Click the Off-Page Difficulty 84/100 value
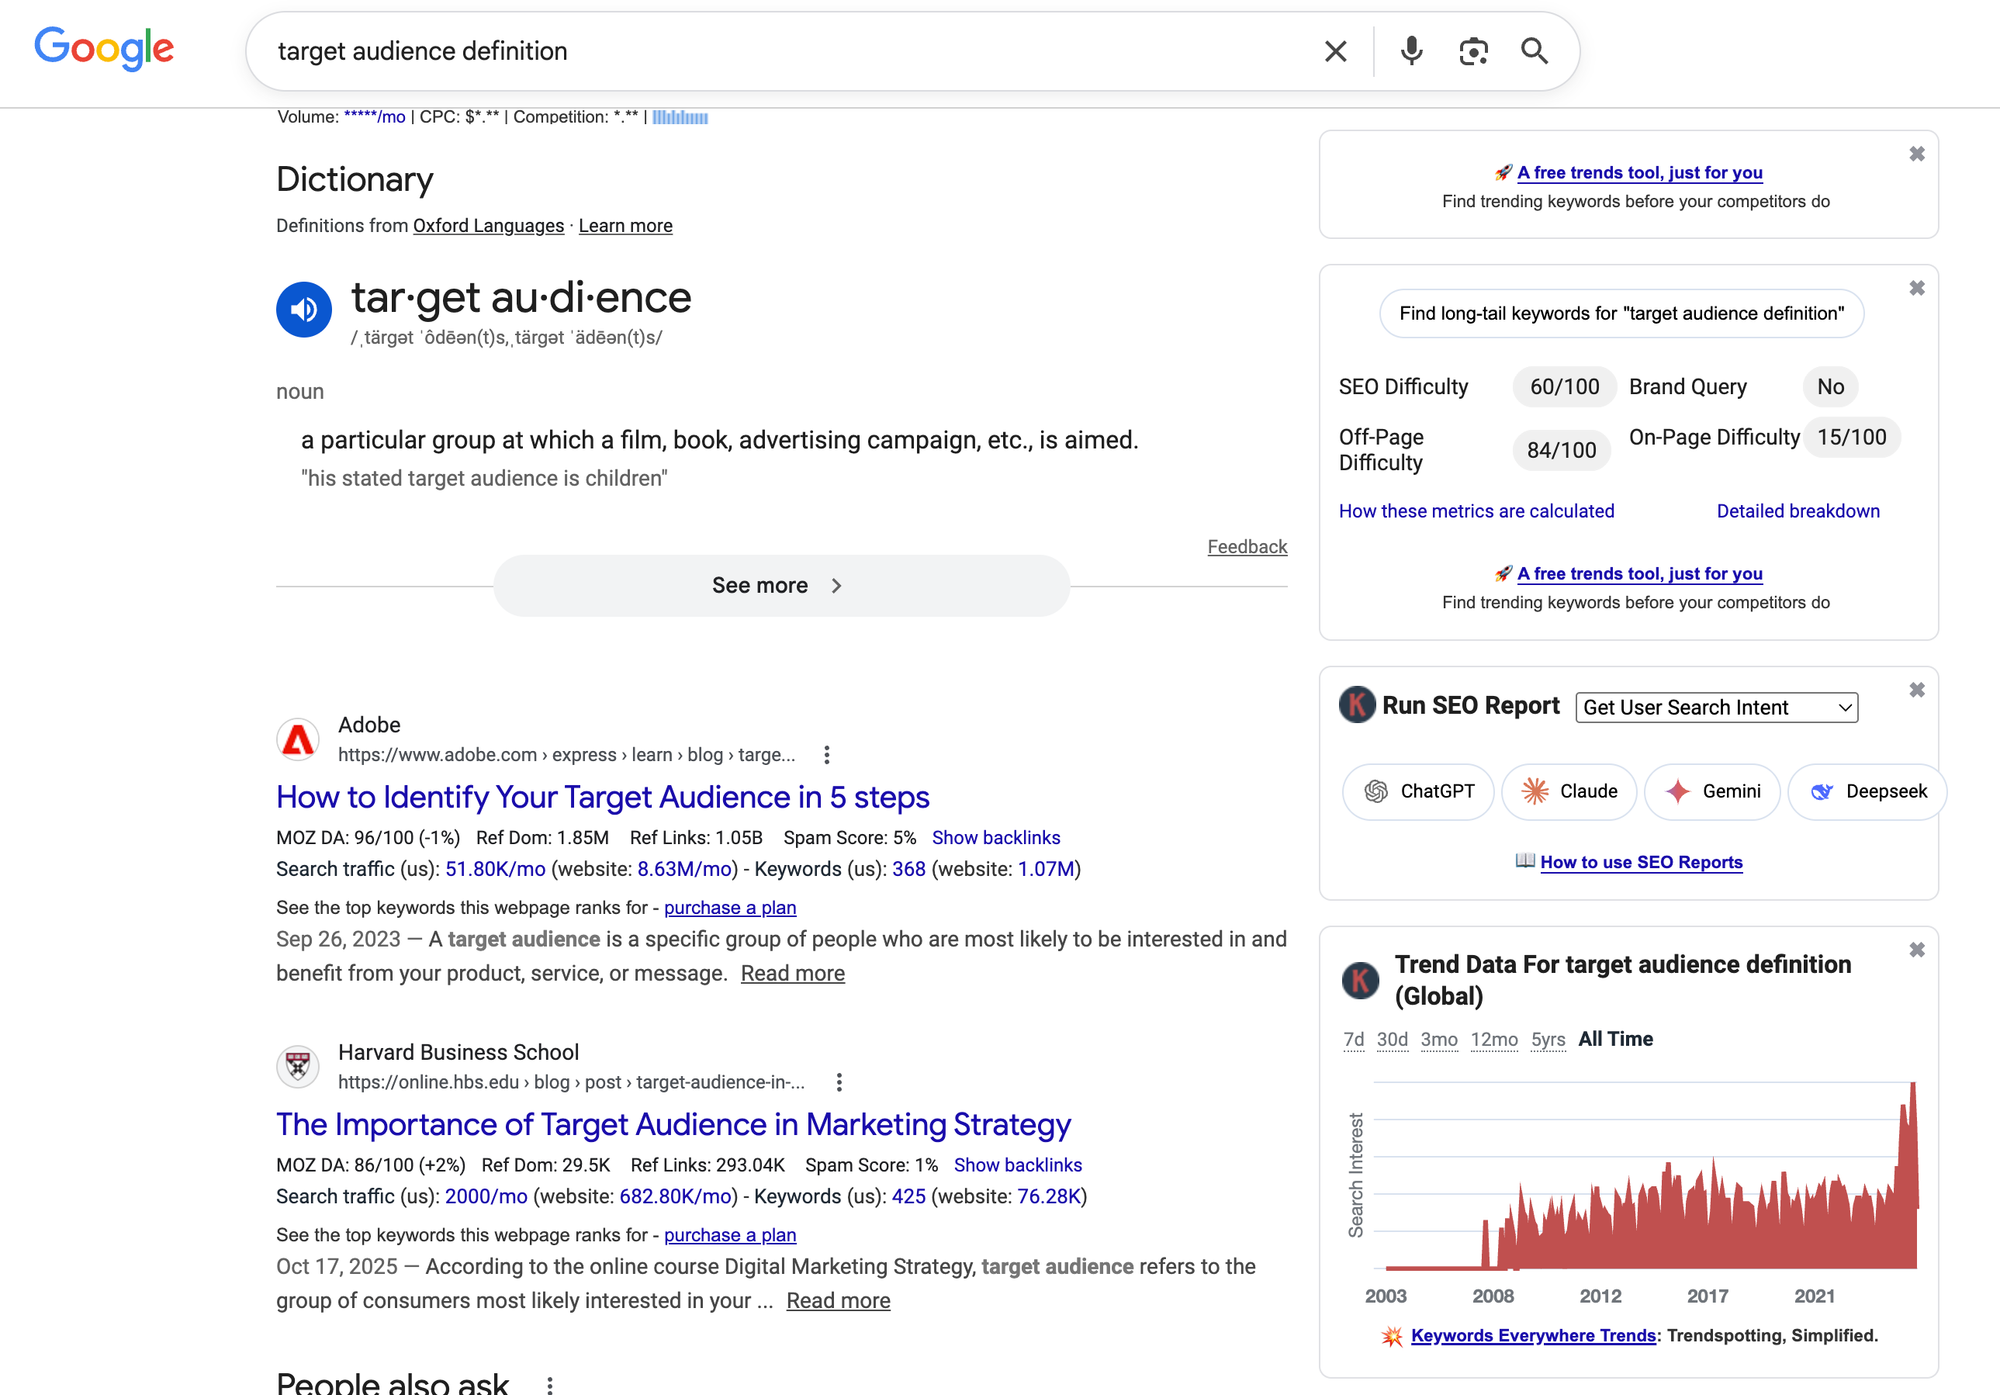2000x1395 pixels. coord(1561,450)
